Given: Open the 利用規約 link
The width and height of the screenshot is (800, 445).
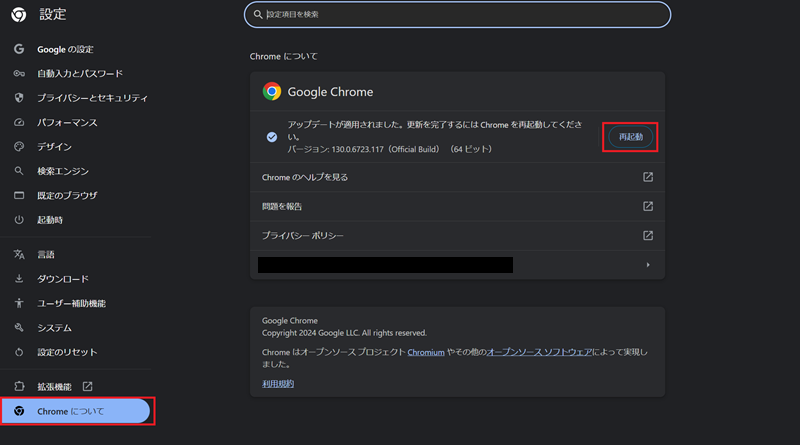Looking at the screenshot, I should coord(278,384).
